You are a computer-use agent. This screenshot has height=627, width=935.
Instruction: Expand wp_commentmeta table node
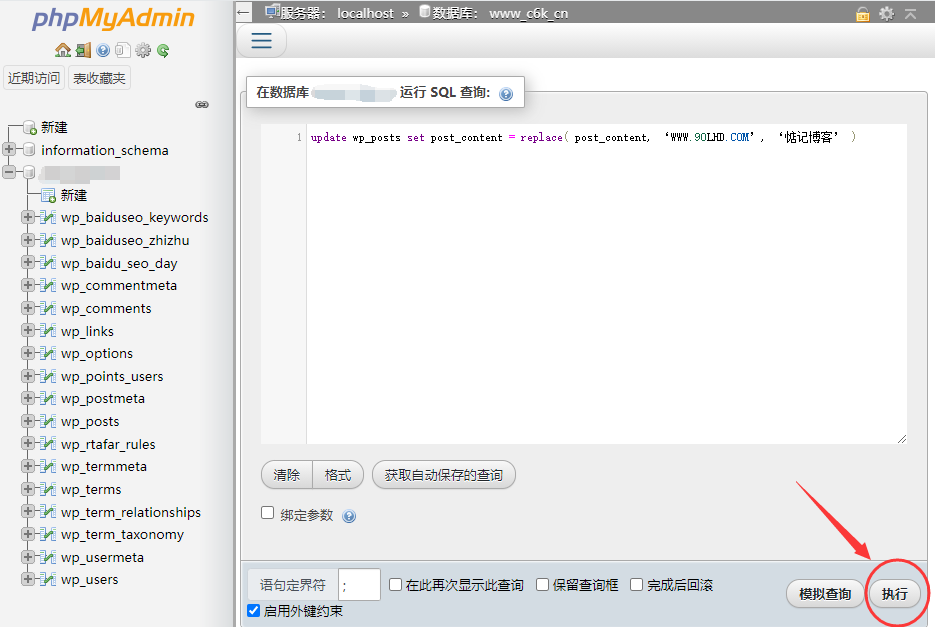click(x=27, y=285)
